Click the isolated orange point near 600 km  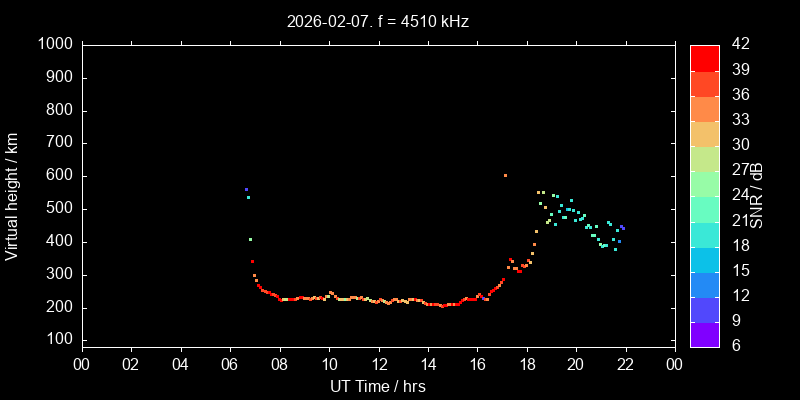(x=505, y=175)
